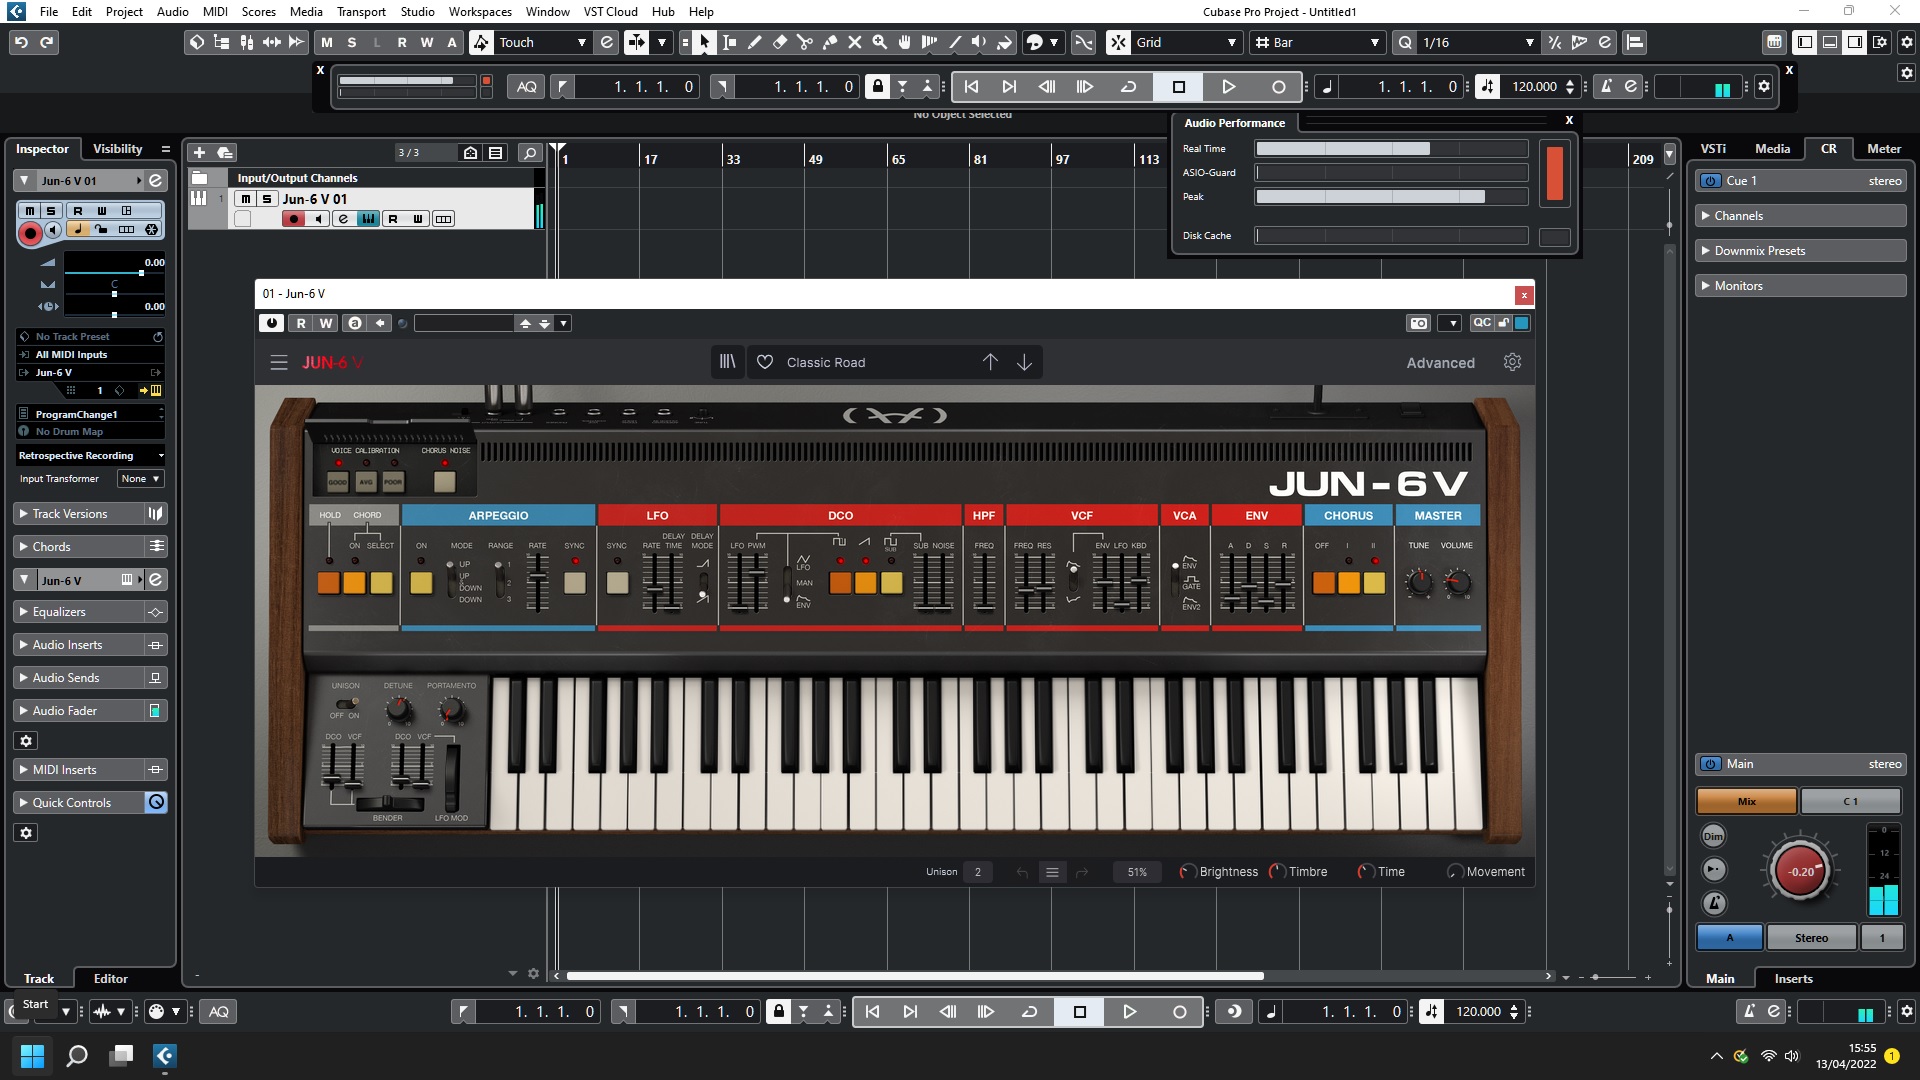Enable record on Jun-6 V 01 track
The height and width of the screenshot is (1080, 1920).
[x=293, y=219]
